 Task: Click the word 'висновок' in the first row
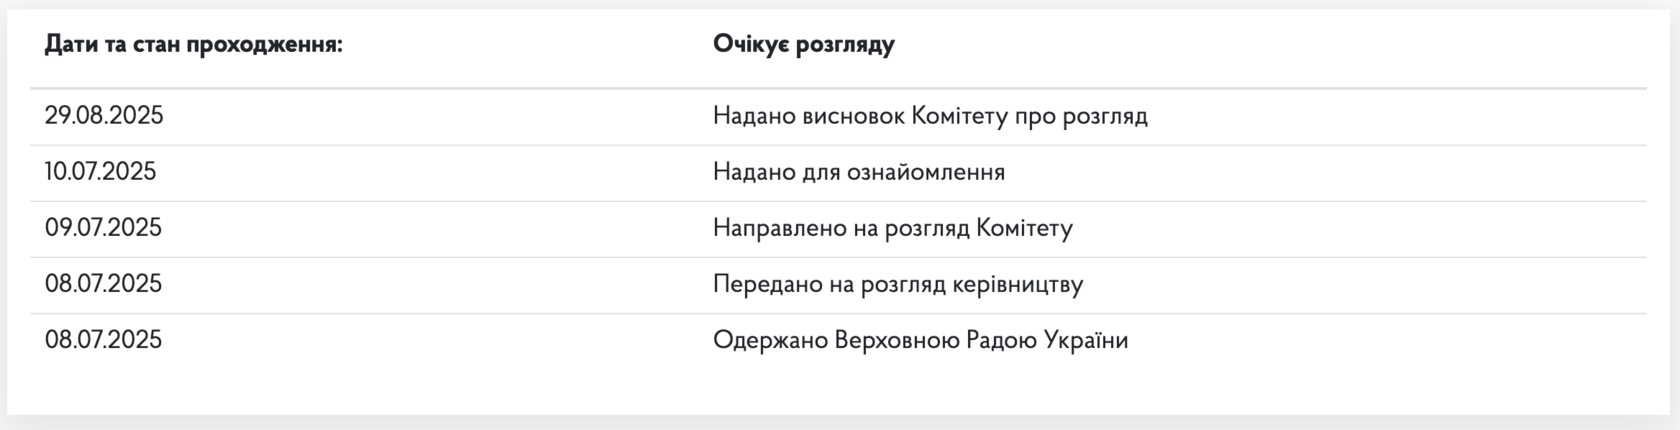pos(853,116)
